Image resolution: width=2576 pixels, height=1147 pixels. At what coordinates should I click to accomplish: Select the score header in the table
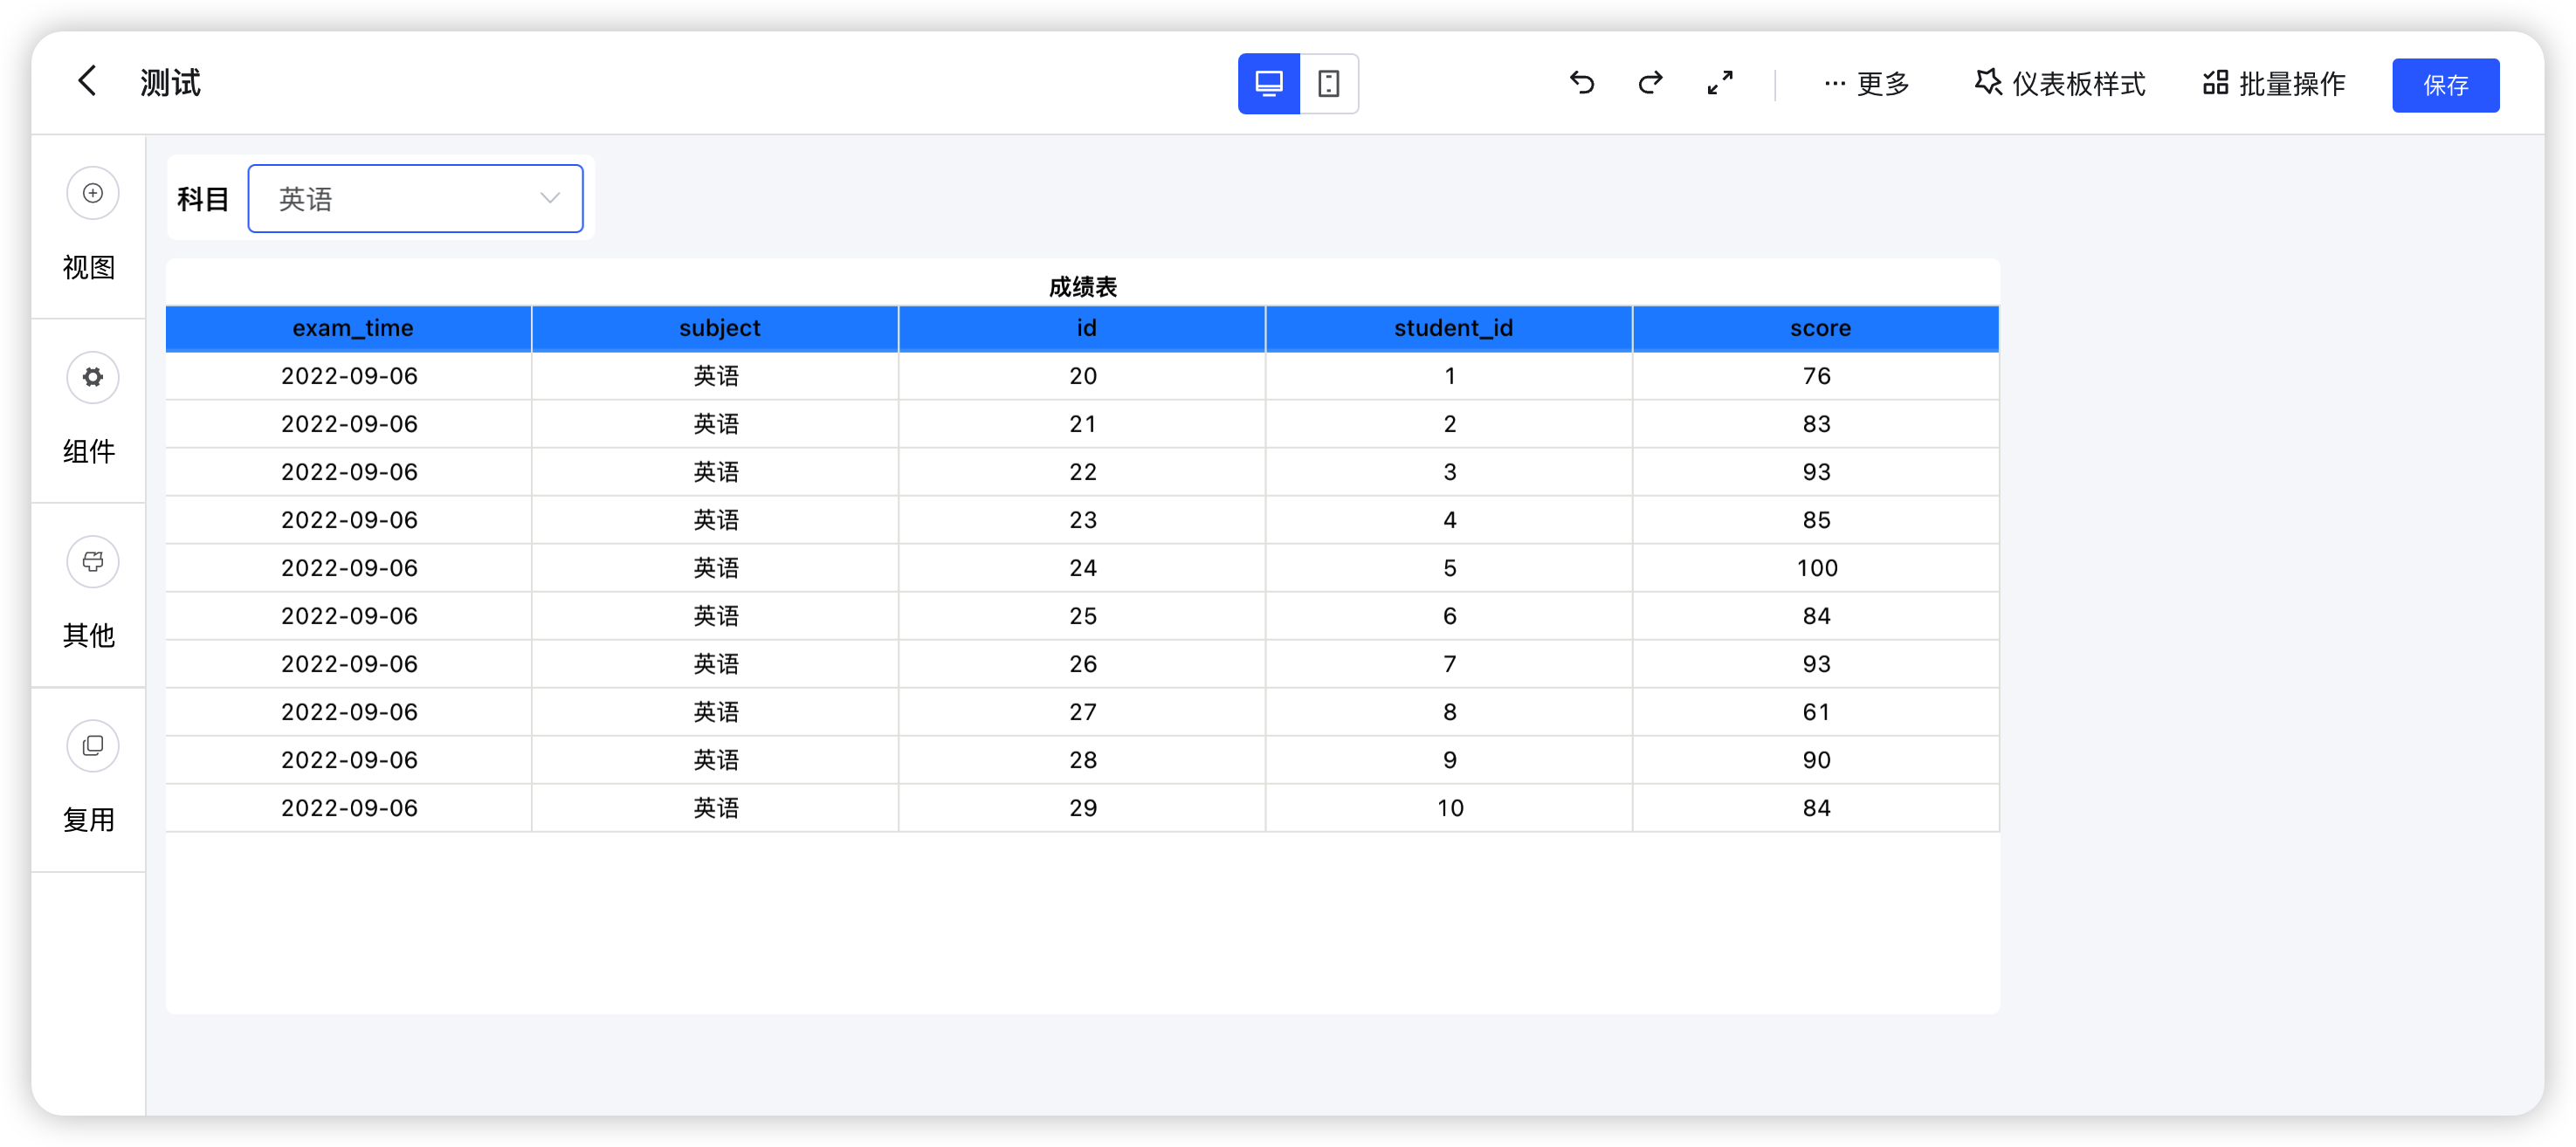click(1817, 328)
